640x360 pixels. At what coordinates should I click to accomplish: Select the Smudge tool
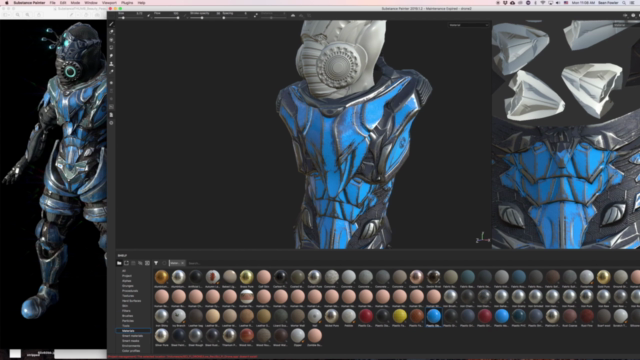click(x=111, y=56)
